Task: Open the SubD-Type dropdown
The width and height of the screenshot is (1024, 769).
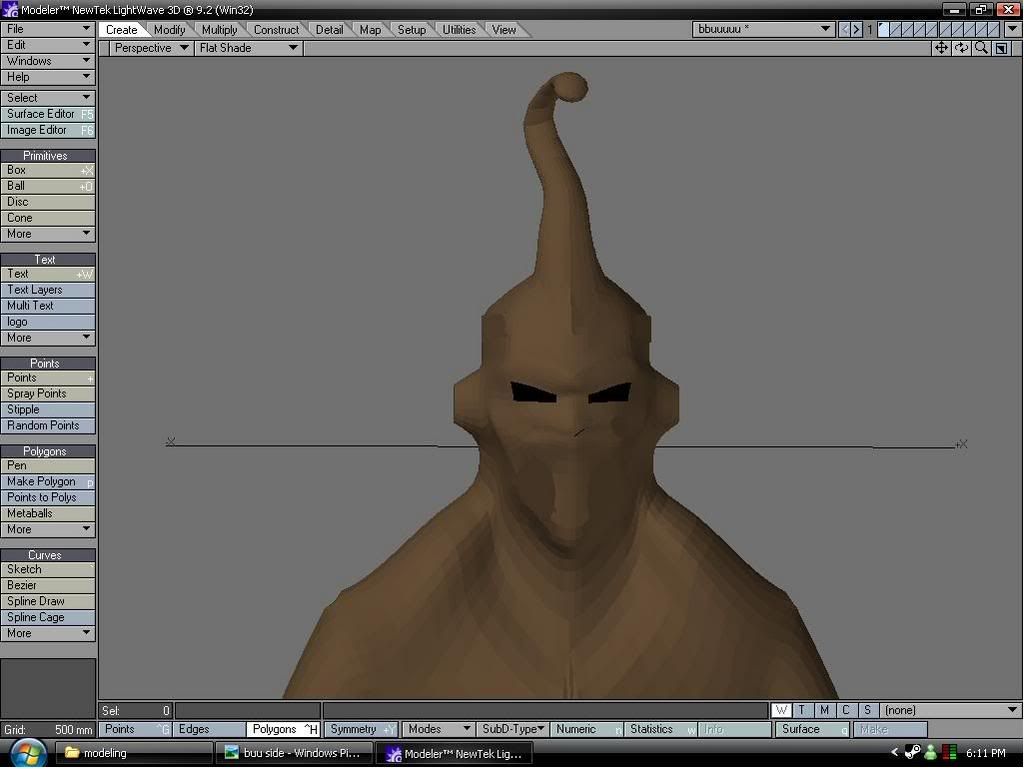Action: pyautogui.click(x=512, y=729)
